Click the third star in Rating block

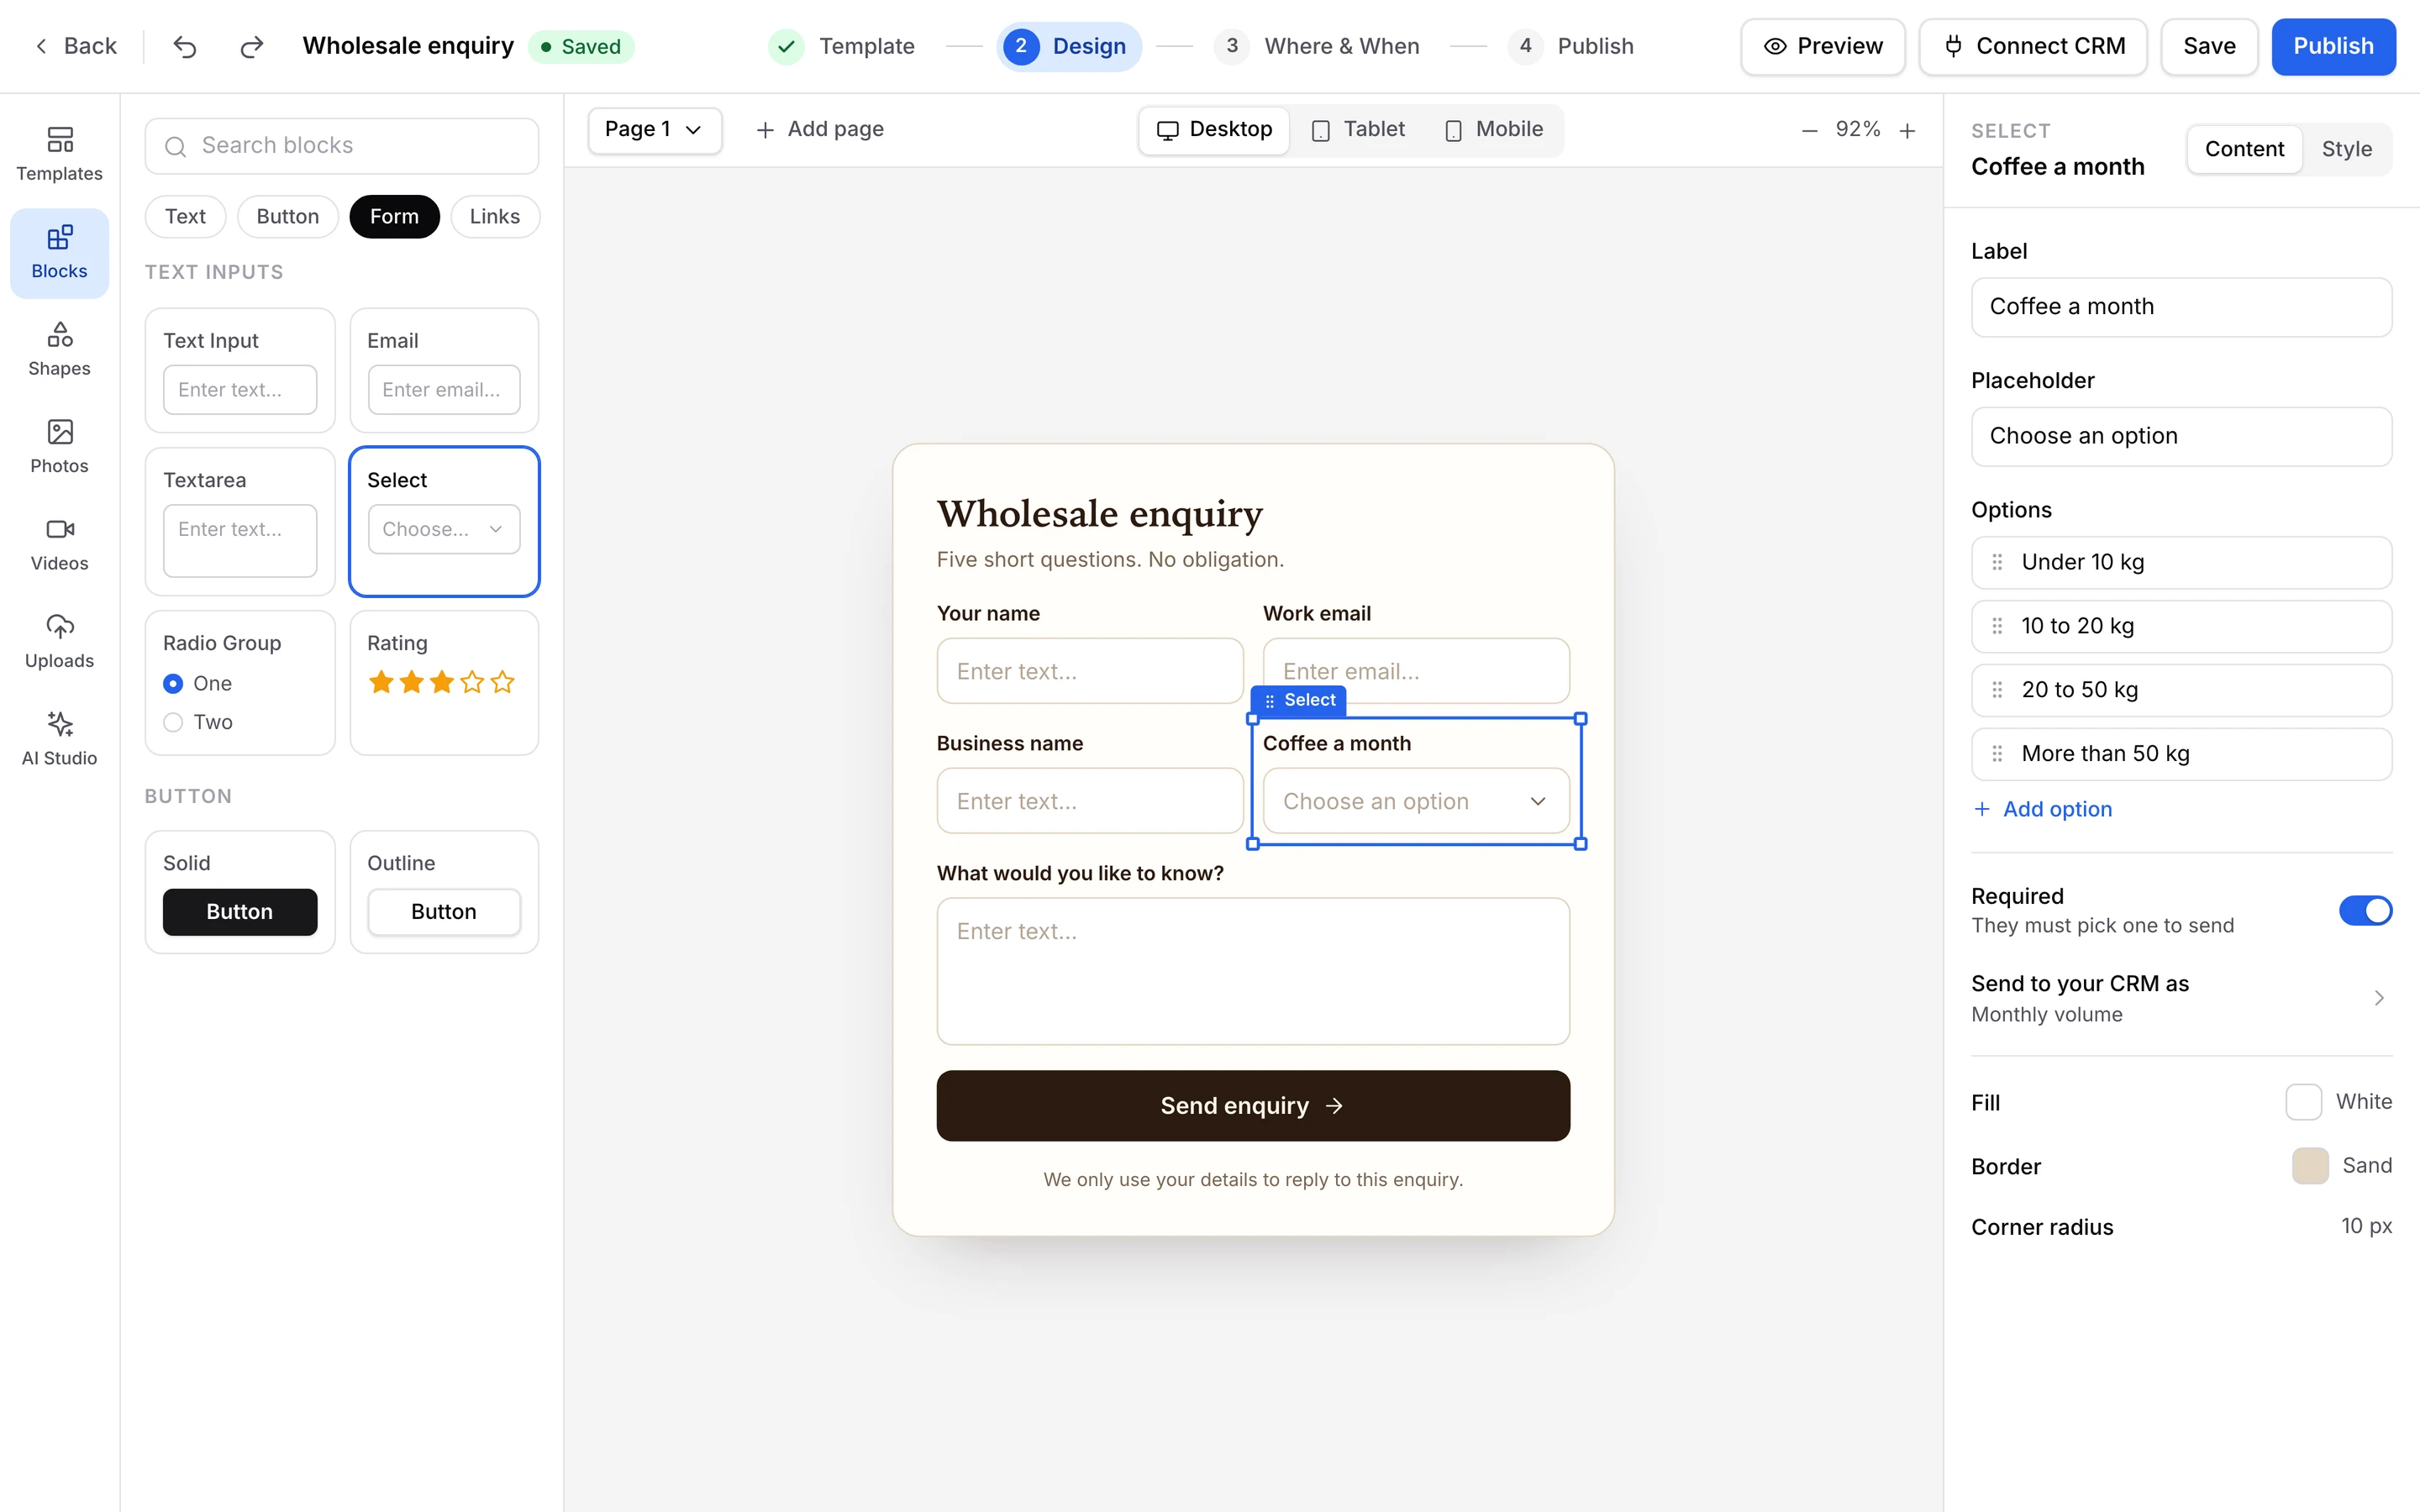[442, 683]
